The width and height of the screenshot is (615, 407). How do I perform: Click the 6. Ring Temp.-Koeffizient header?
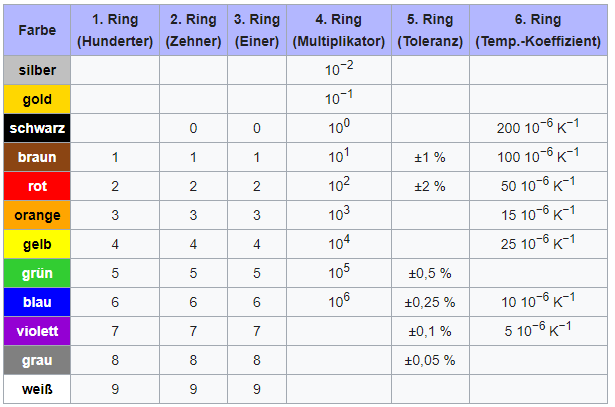pyautogui.click(x=538, y=30)
